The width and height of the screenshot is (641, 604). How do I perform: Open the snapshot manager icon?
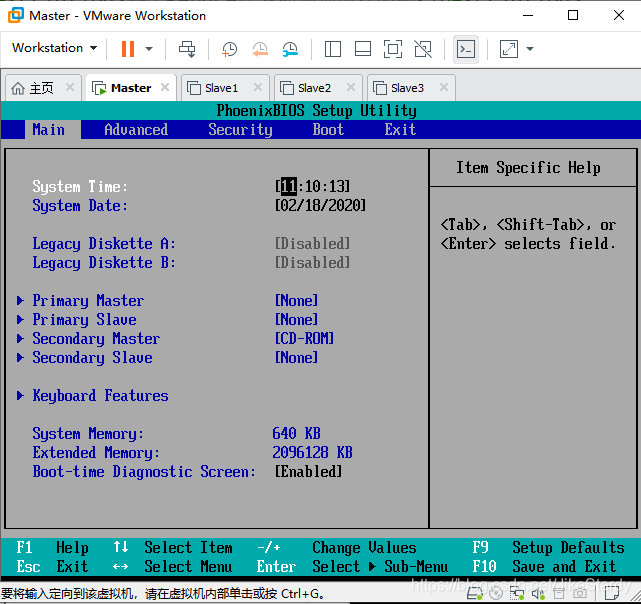(x=290, y=49)
